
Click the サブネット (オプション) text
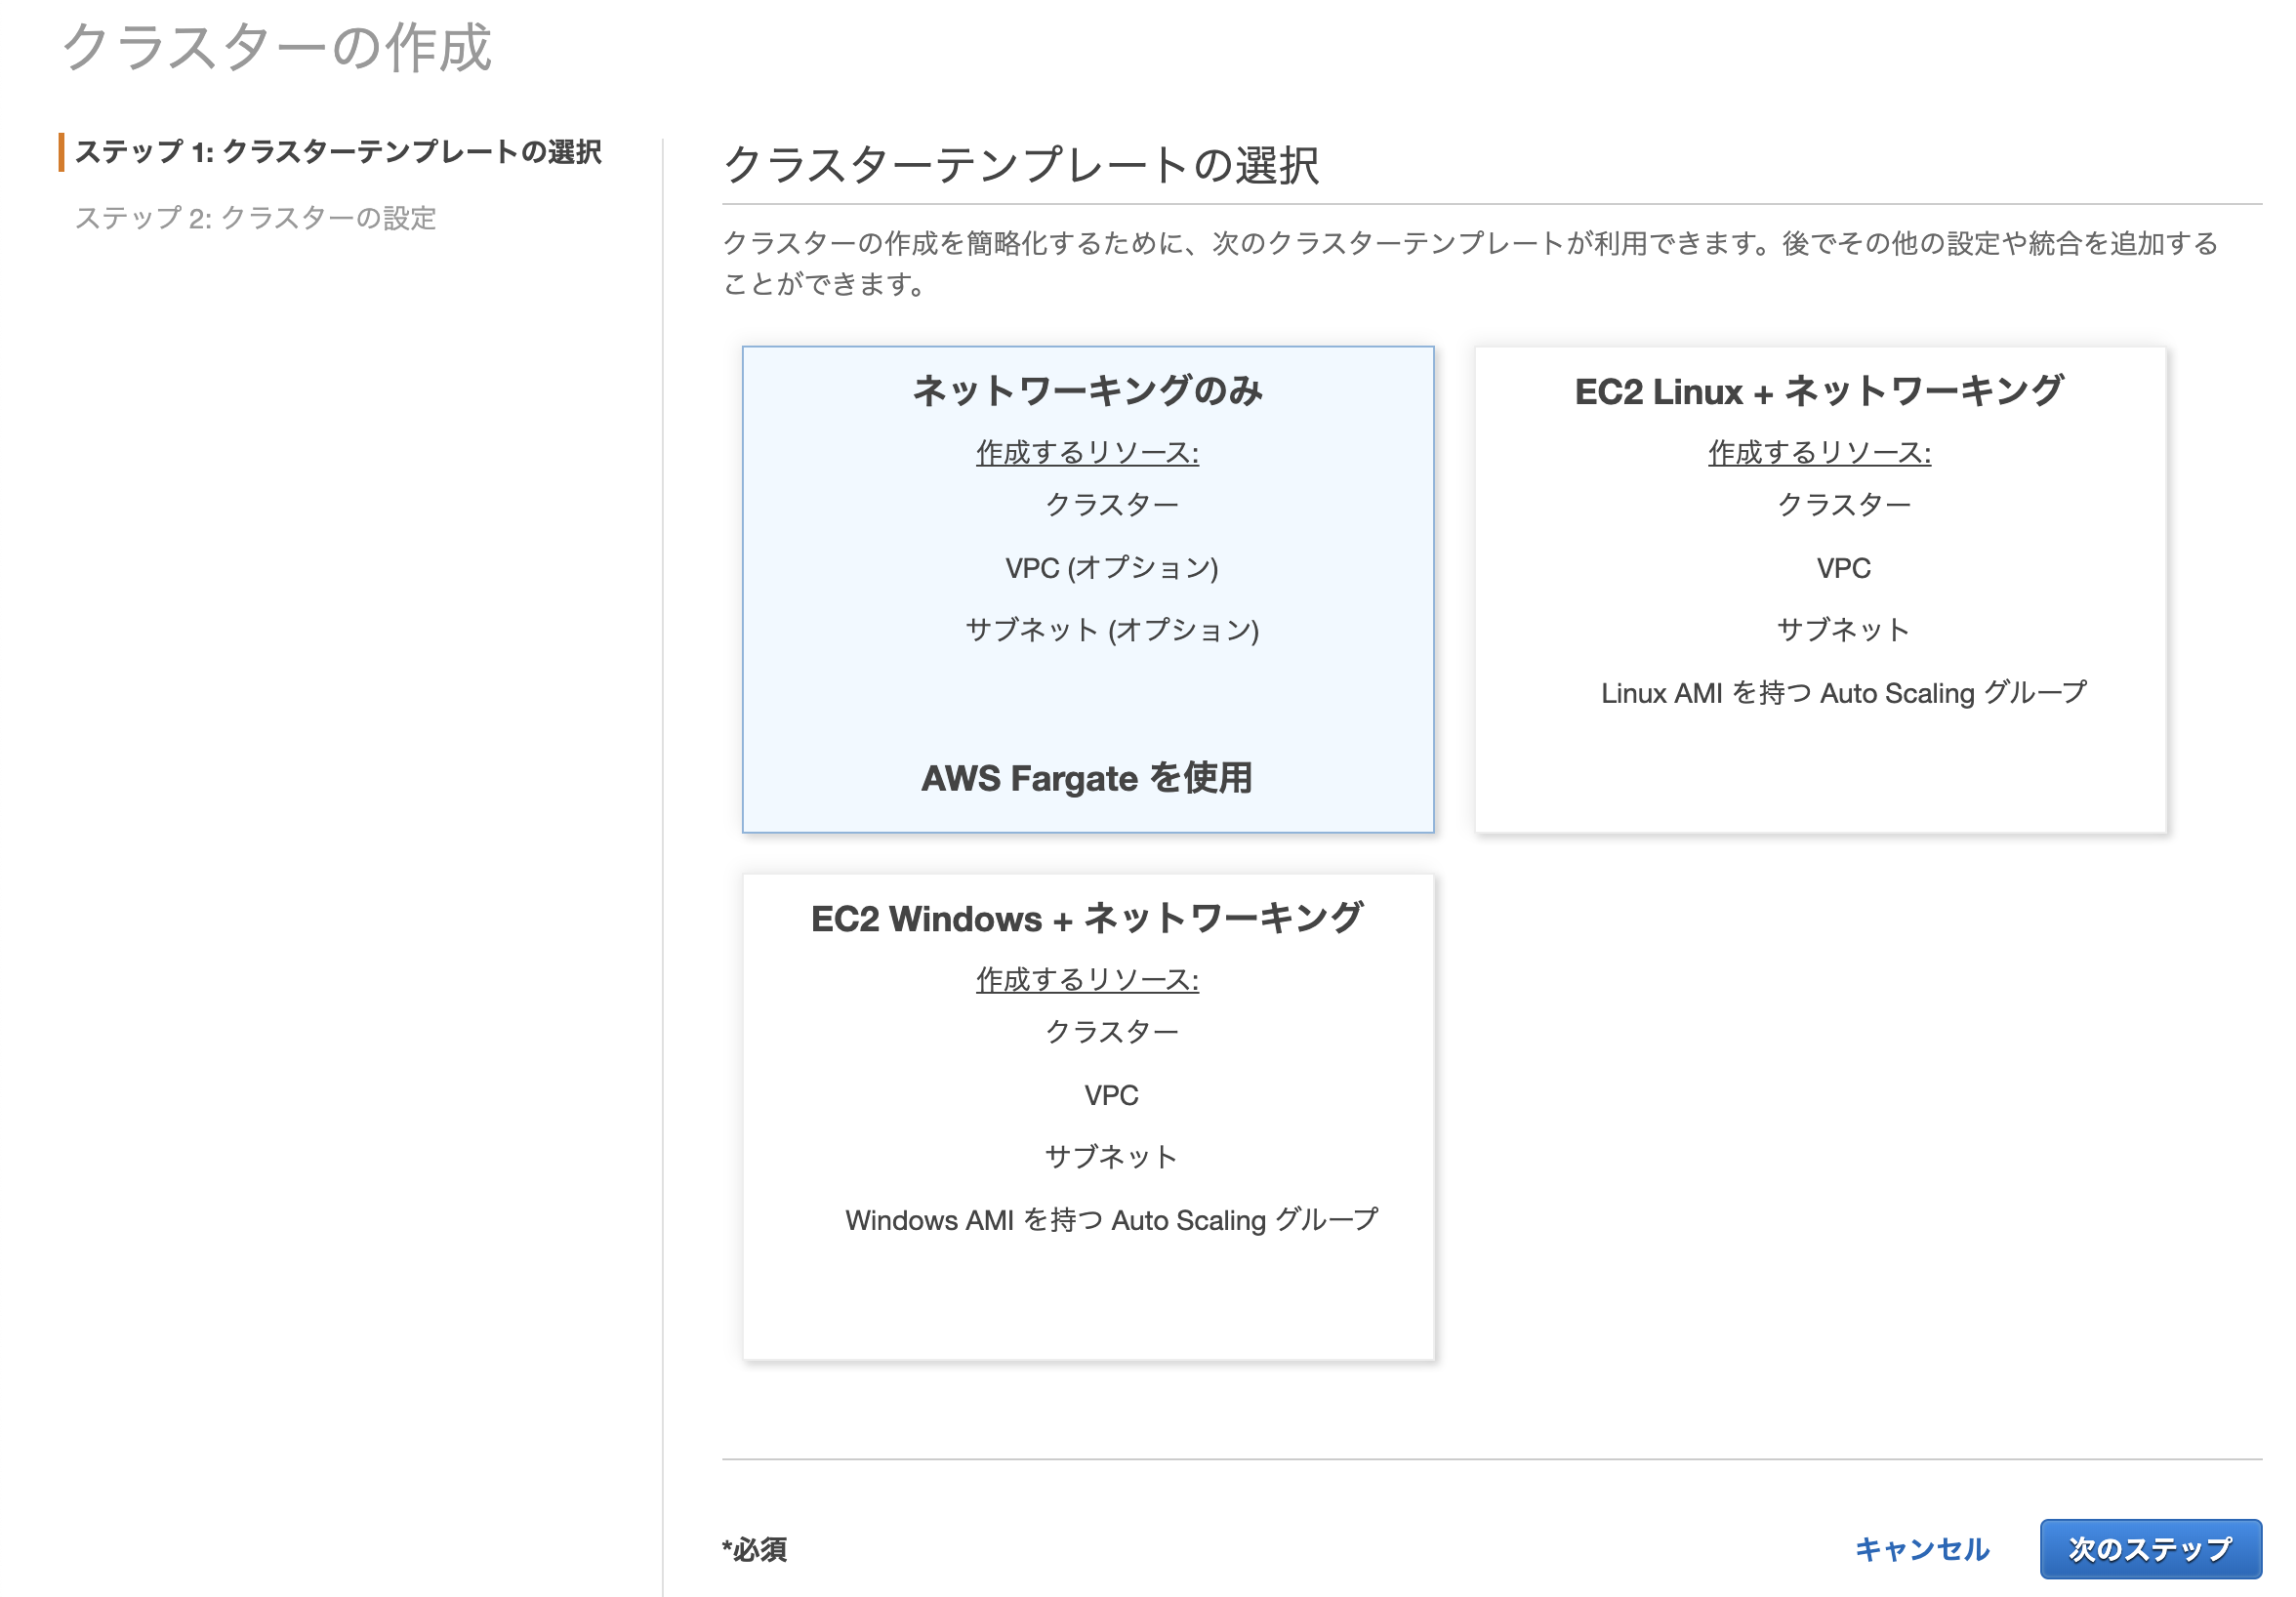[1112, 630]
